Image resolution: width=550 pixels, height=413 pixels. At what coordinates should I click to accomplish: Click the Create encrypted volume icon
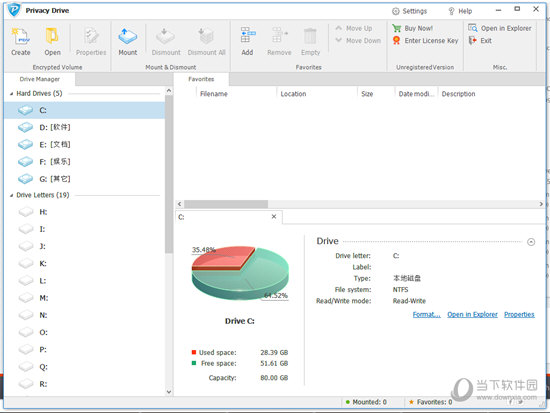(20, 36)
